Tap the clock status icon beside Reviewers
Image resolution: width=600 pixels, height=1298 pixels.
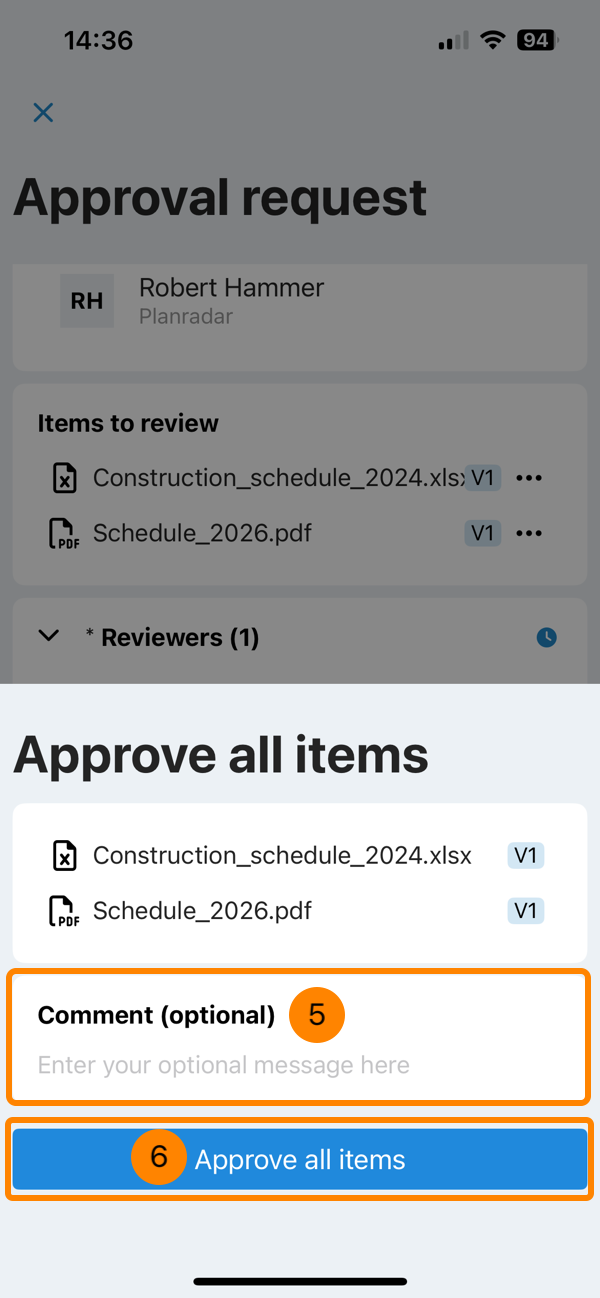pos(546,637)
